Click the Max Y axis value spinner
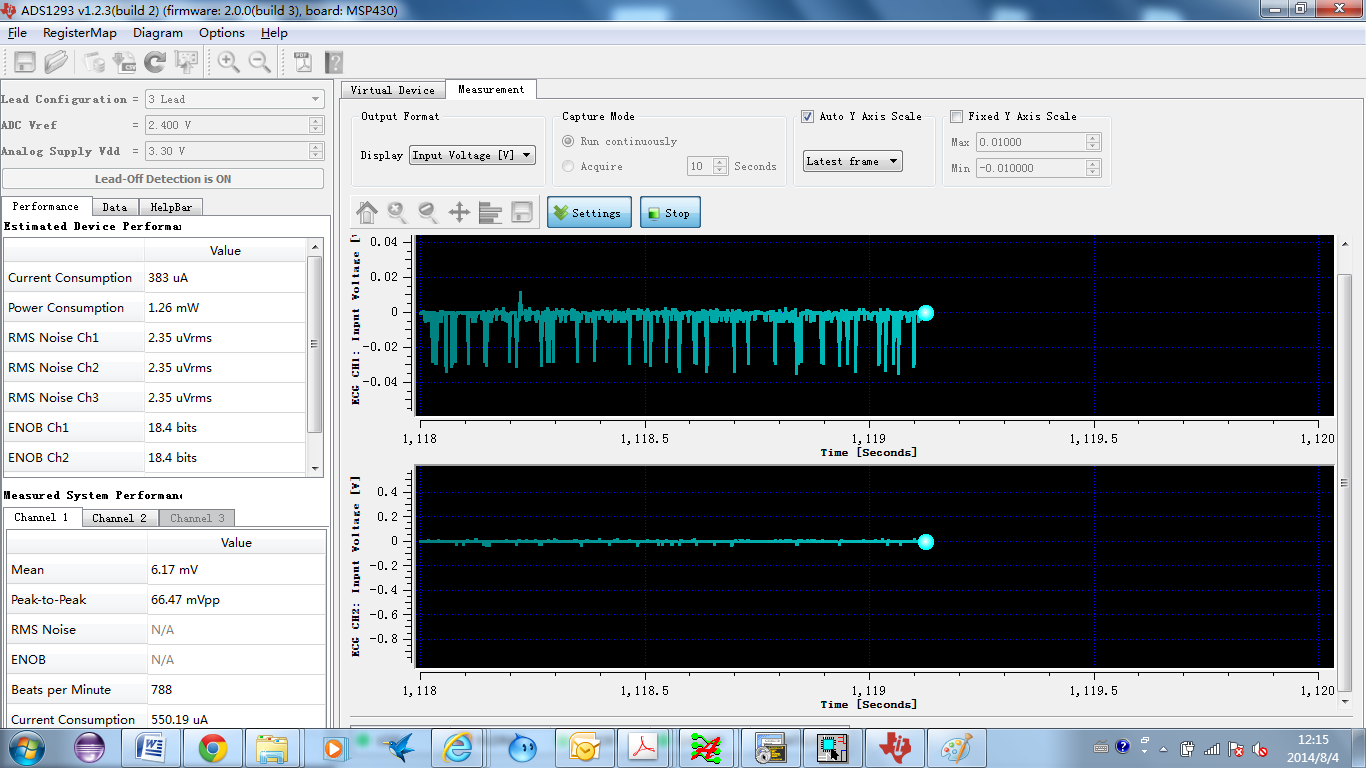Viewport: 1366px width, 768px height. pyautogui.click(x=1093, y=142)
